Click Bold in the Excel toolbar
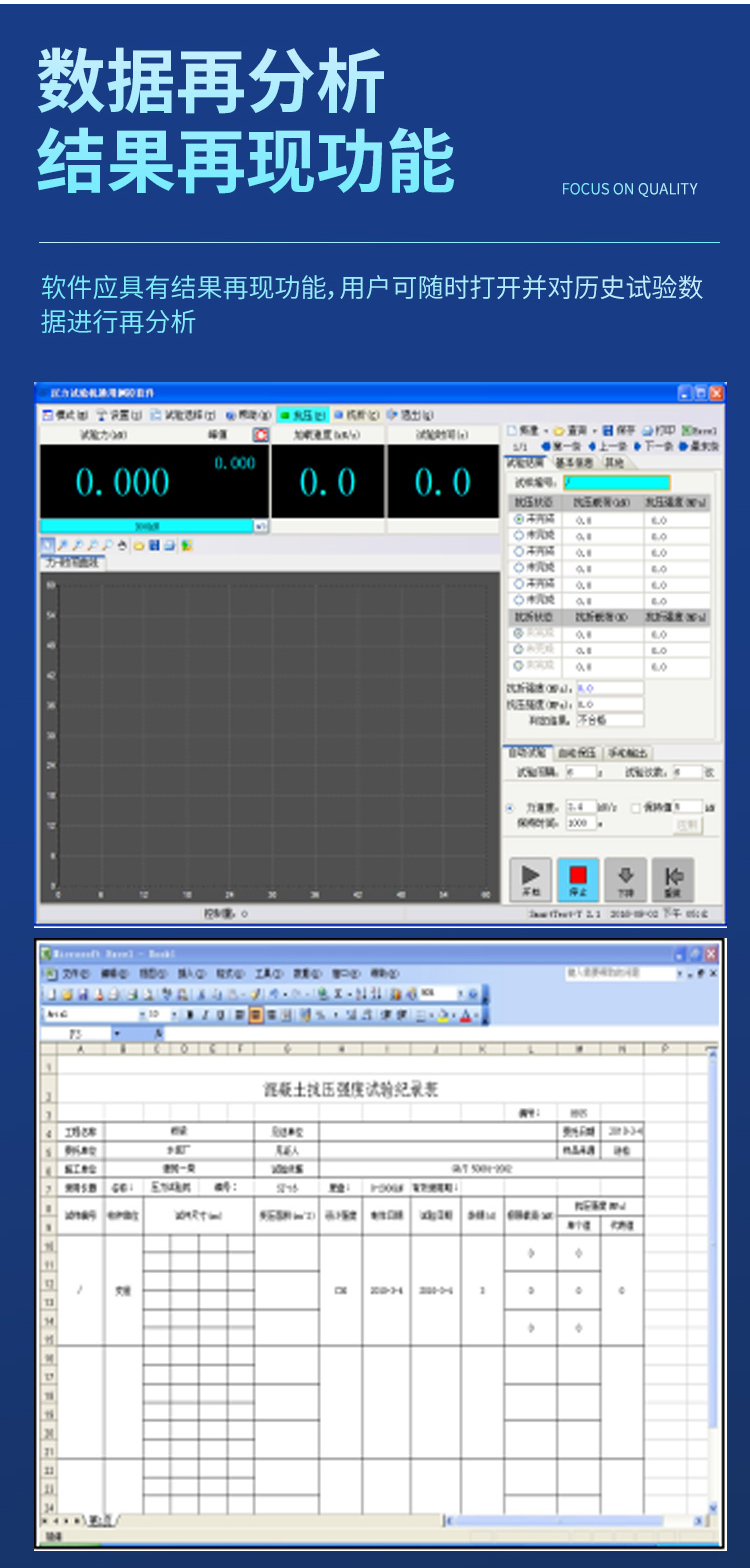 point(191,1015)
